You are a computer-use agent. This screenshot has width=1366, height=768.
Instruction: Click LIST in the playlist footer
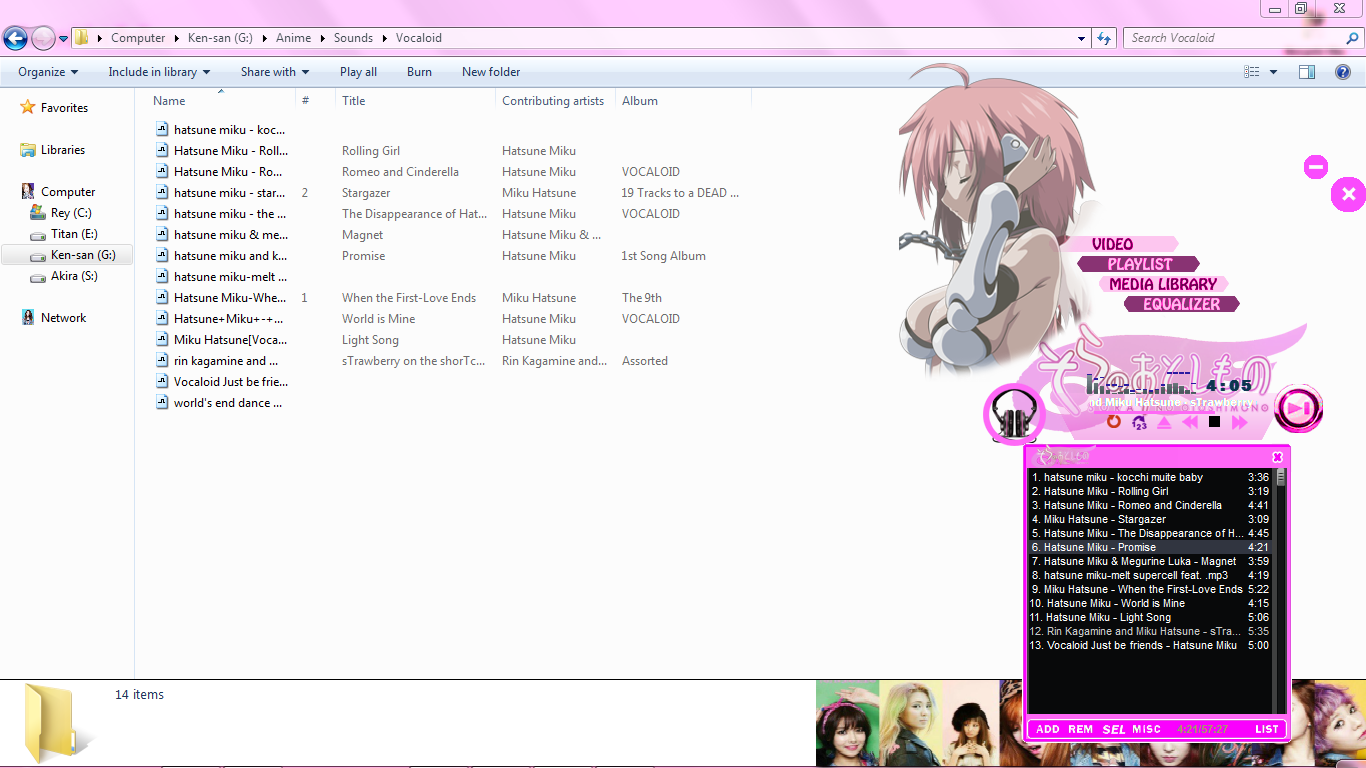tap(1267, 729)
